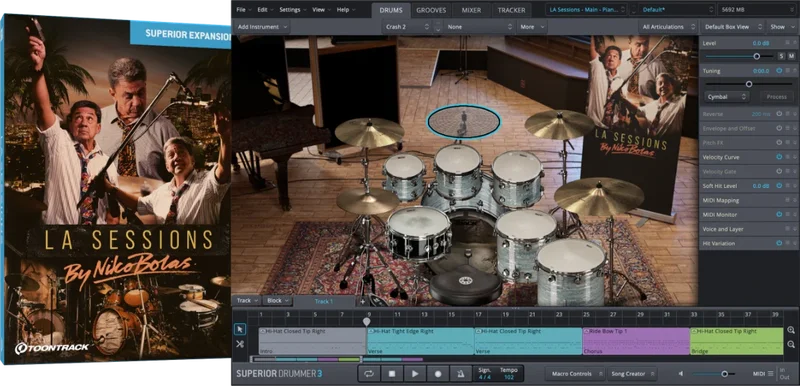Open the Song Creator panel
Viewport: 800px width, 386px height.
(x=631, y=374)
